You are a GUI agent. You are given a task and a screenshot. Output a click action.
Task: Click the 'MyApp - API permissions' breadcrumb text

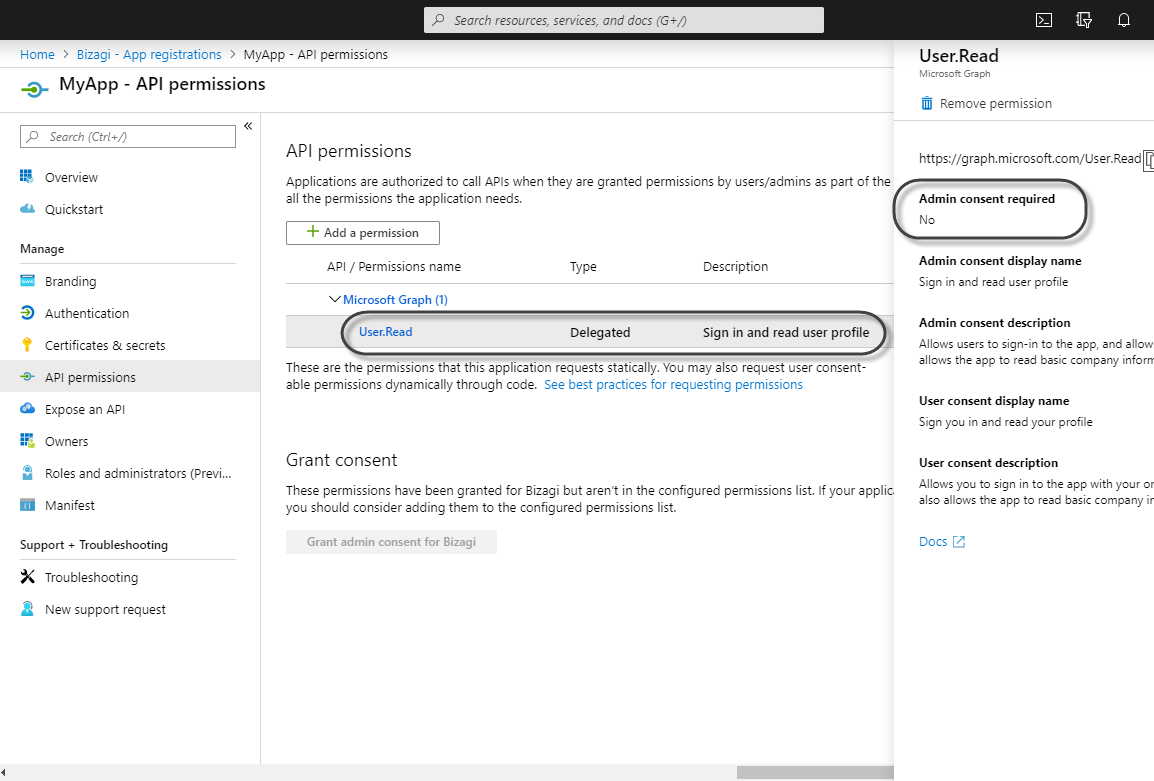pos(315,54)
